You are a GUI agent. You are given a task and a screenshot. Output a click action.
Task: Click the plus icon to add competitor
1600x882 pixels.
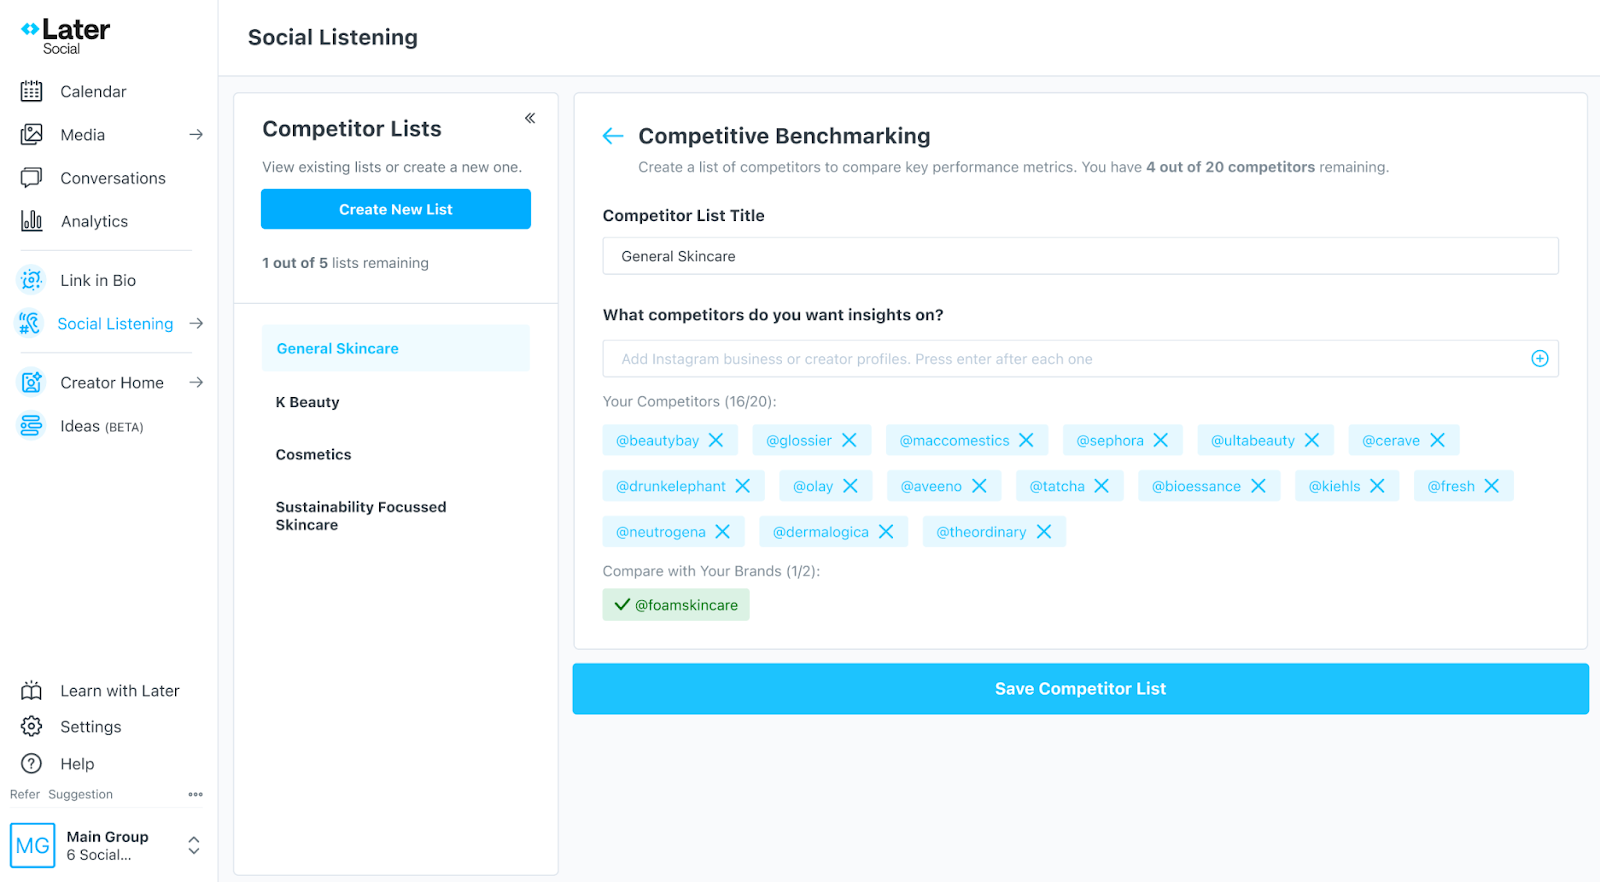point(1540,359)
